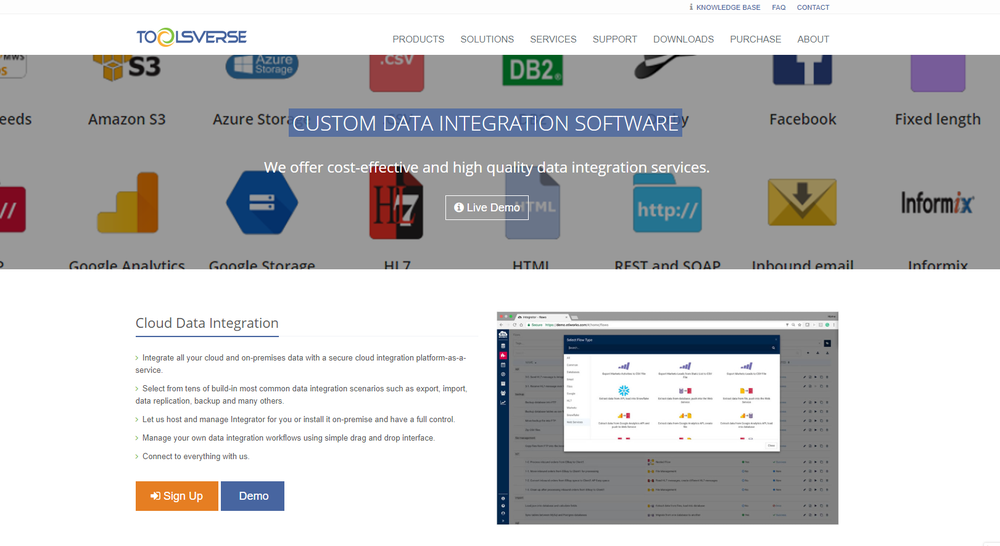This screenshot has height=546, width=1000.
Task: Click the green DB2 icon
Action: 533,70
